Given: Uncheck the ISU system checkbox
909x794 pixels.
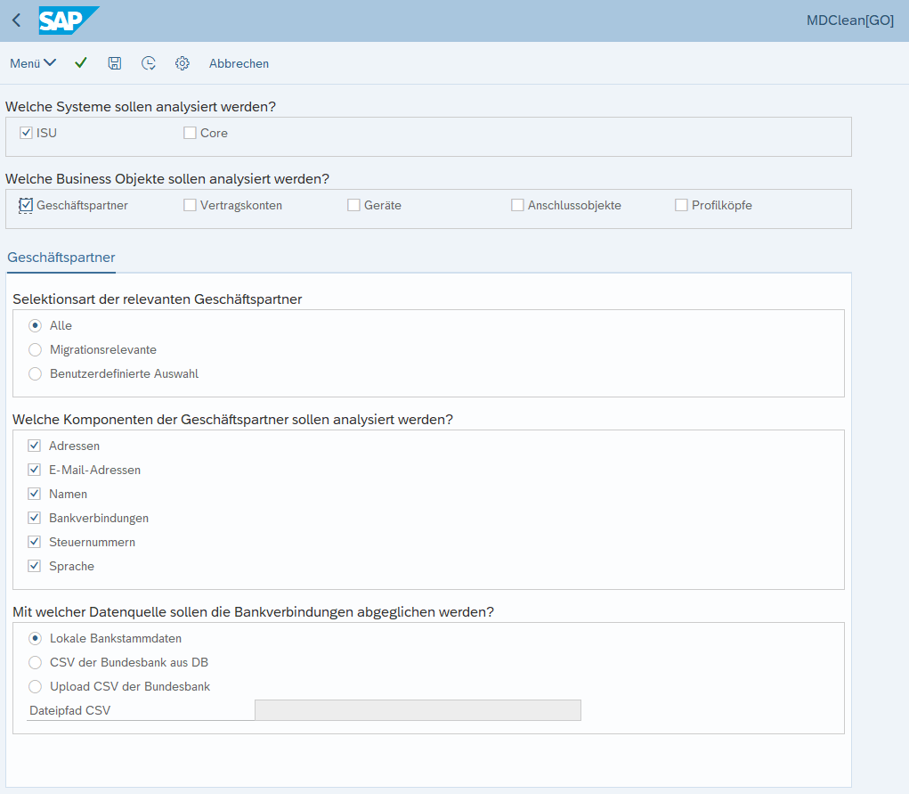Looking at the screenshot, I should (x=26, y=133).
